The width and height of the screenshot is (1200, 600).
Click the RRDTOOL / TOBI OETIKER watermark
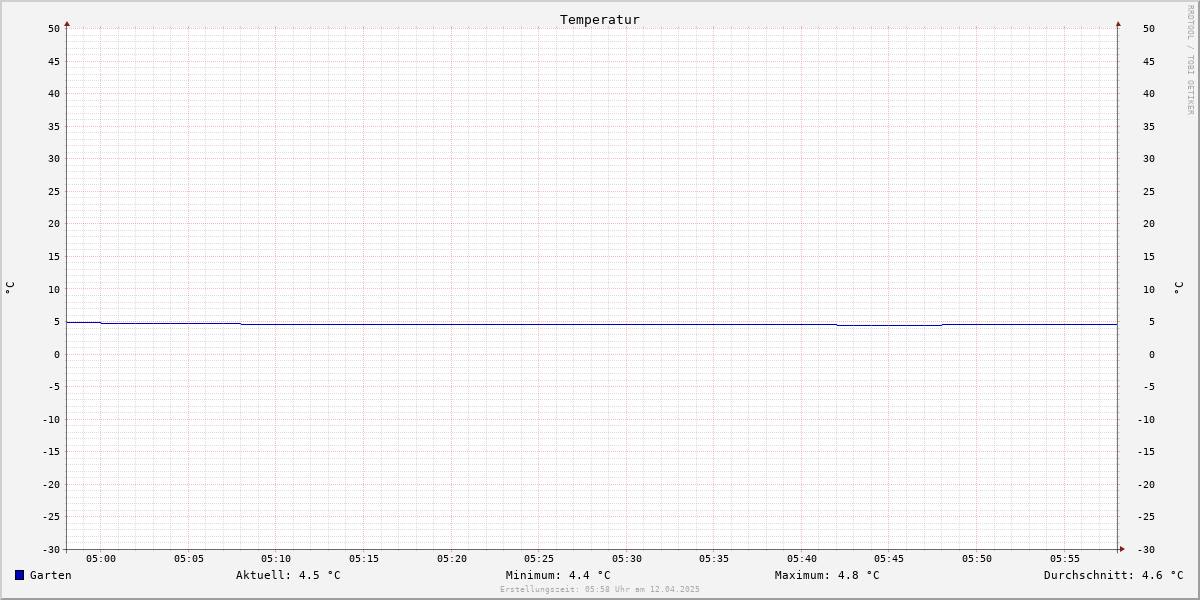pos(1190,60)
